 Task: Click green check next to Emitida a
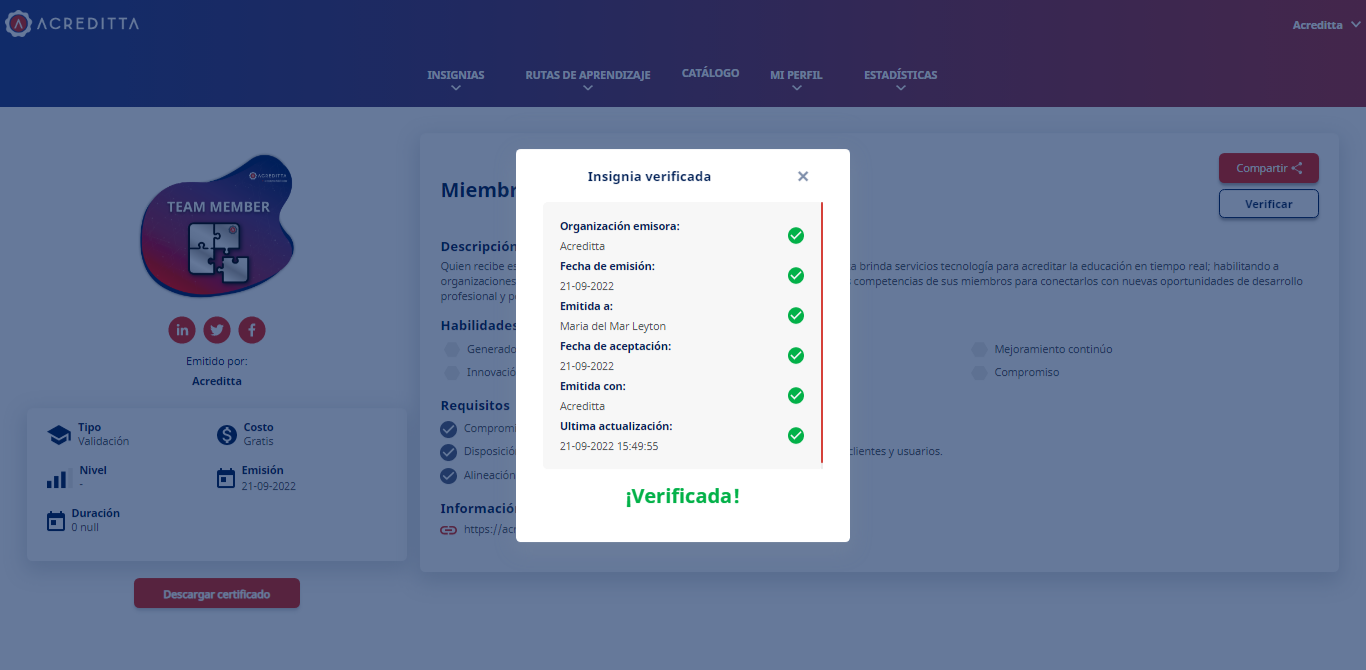pyautogui.click(x=796, y=316)
